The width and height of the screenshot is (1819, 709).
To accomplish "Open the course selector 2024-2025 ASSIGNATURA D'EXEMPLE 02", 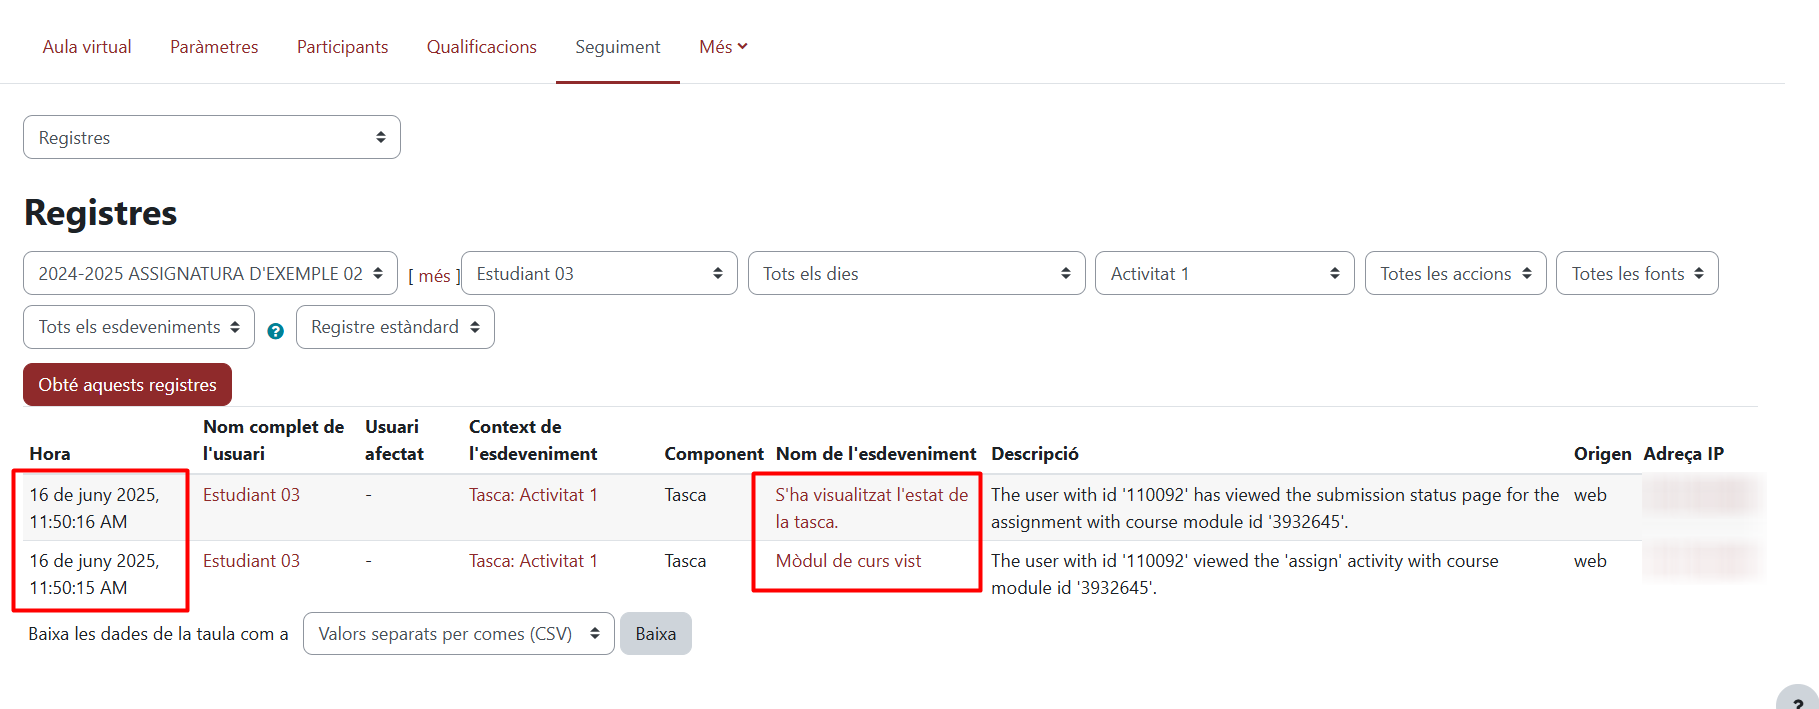I will pos(210,274).
